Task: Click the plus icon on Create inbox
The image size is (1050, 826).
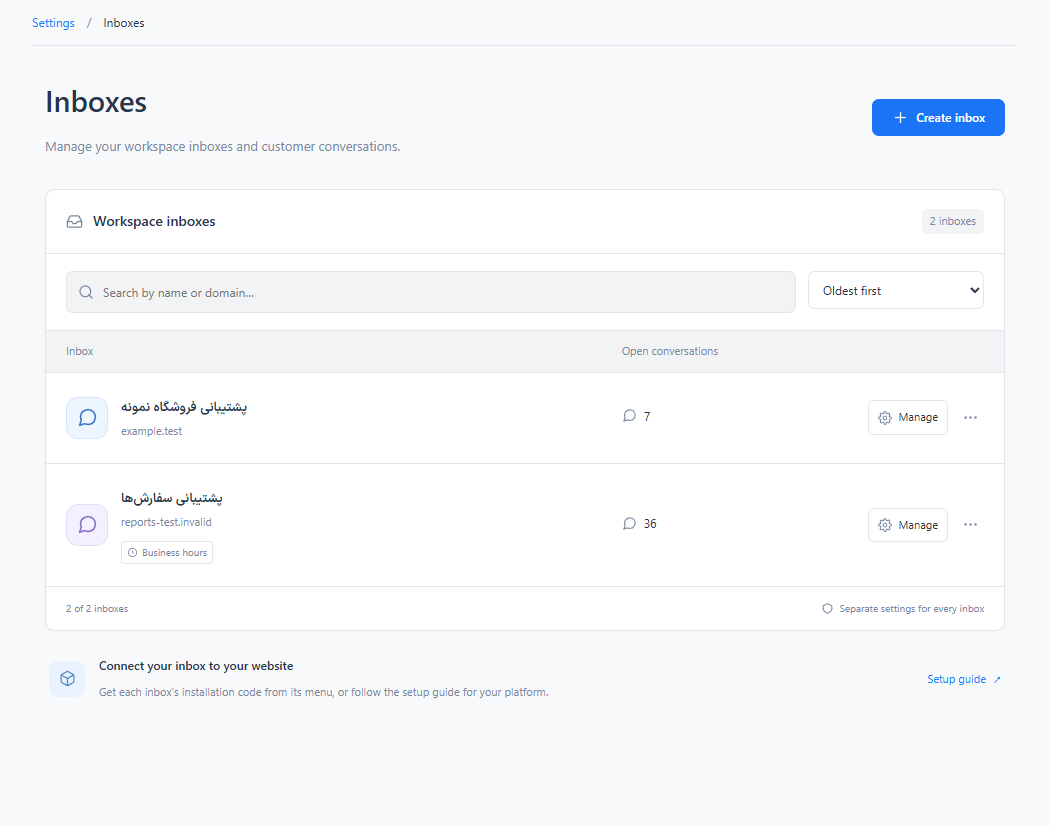Action: point(901,118)
